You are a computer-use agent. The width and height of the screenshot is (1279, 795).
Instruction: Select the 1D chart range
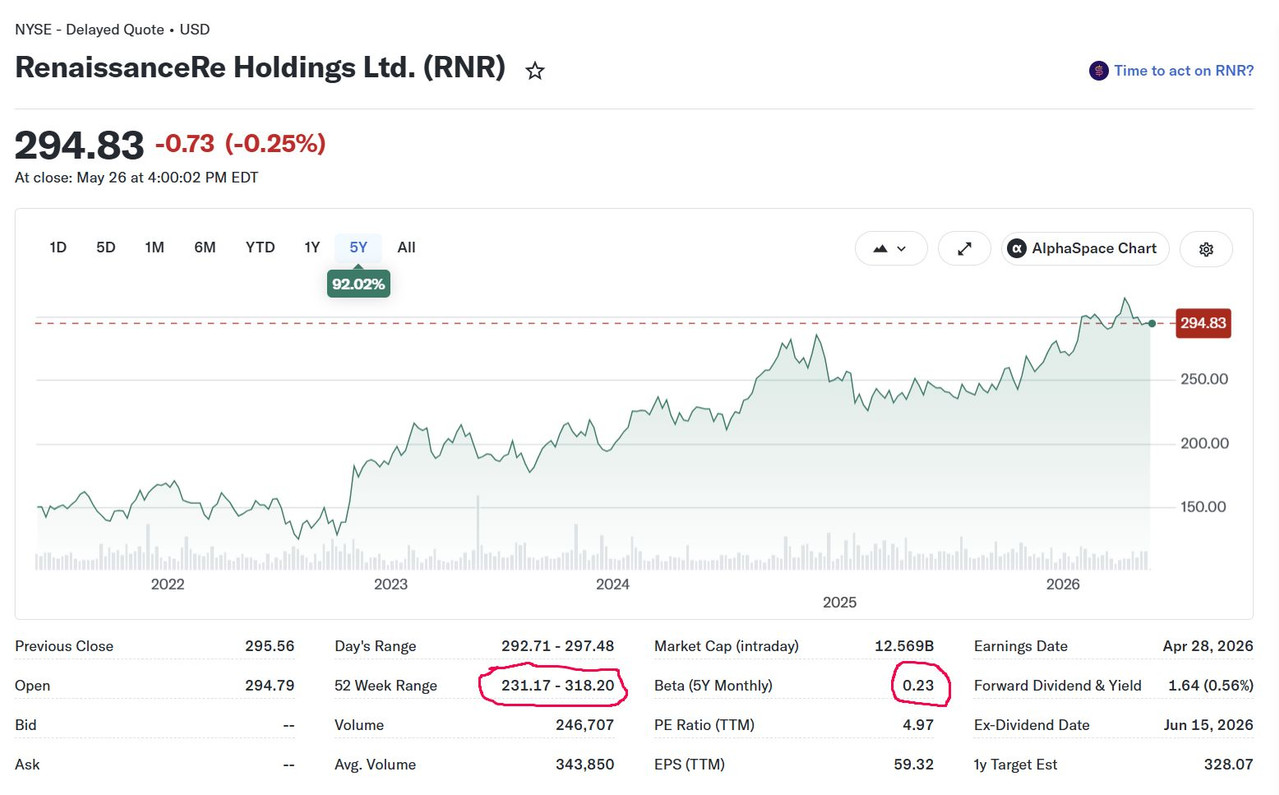tap(58, 247)
